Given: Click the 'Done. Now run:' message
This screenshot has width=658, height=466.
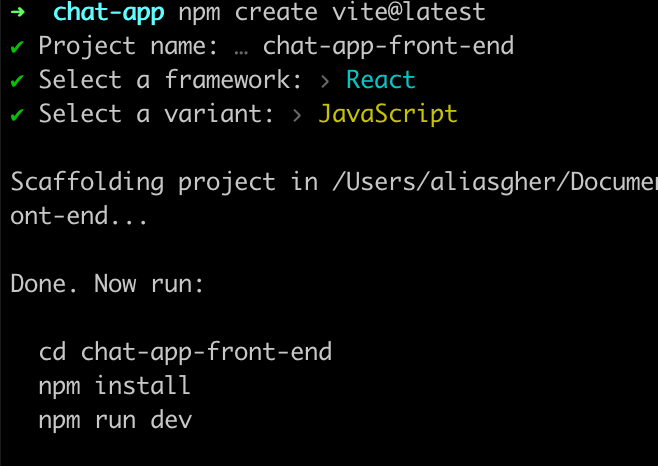Looking at the screenshot, I should tap(107, 284).
